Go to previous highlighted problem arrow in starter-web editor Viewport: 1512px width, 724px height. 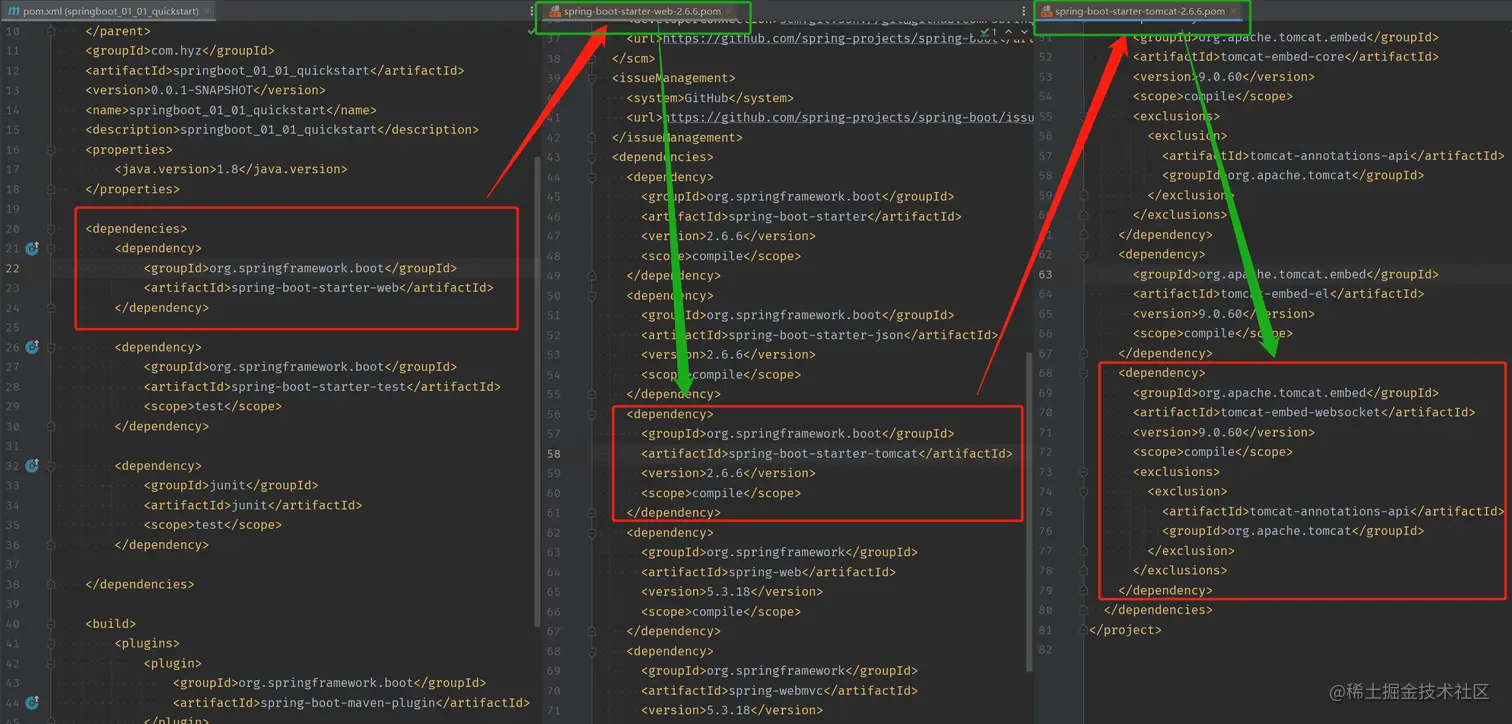point(1009,33)
